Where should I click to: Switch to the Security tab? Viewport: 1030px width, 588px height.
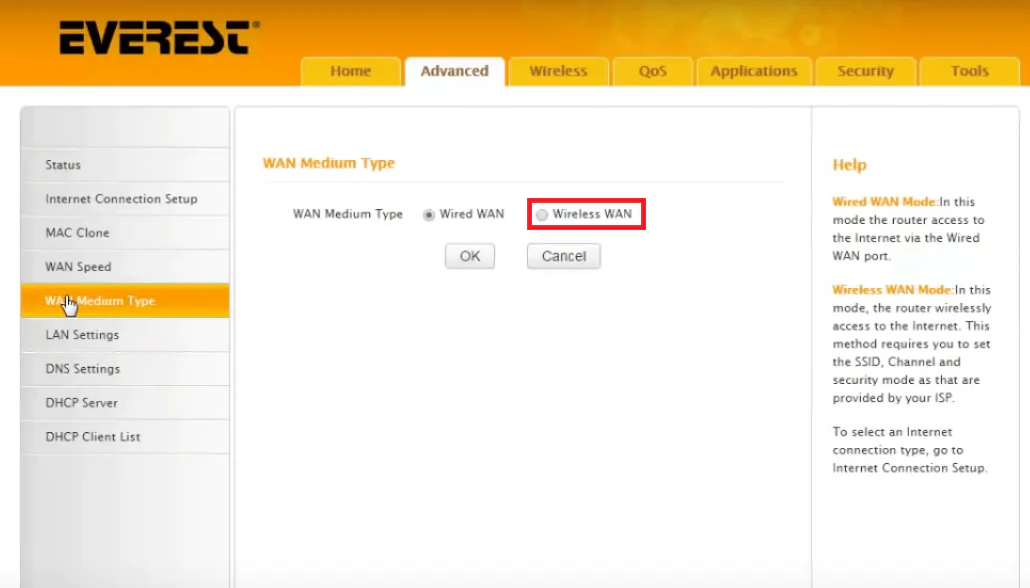click(865, 71)
